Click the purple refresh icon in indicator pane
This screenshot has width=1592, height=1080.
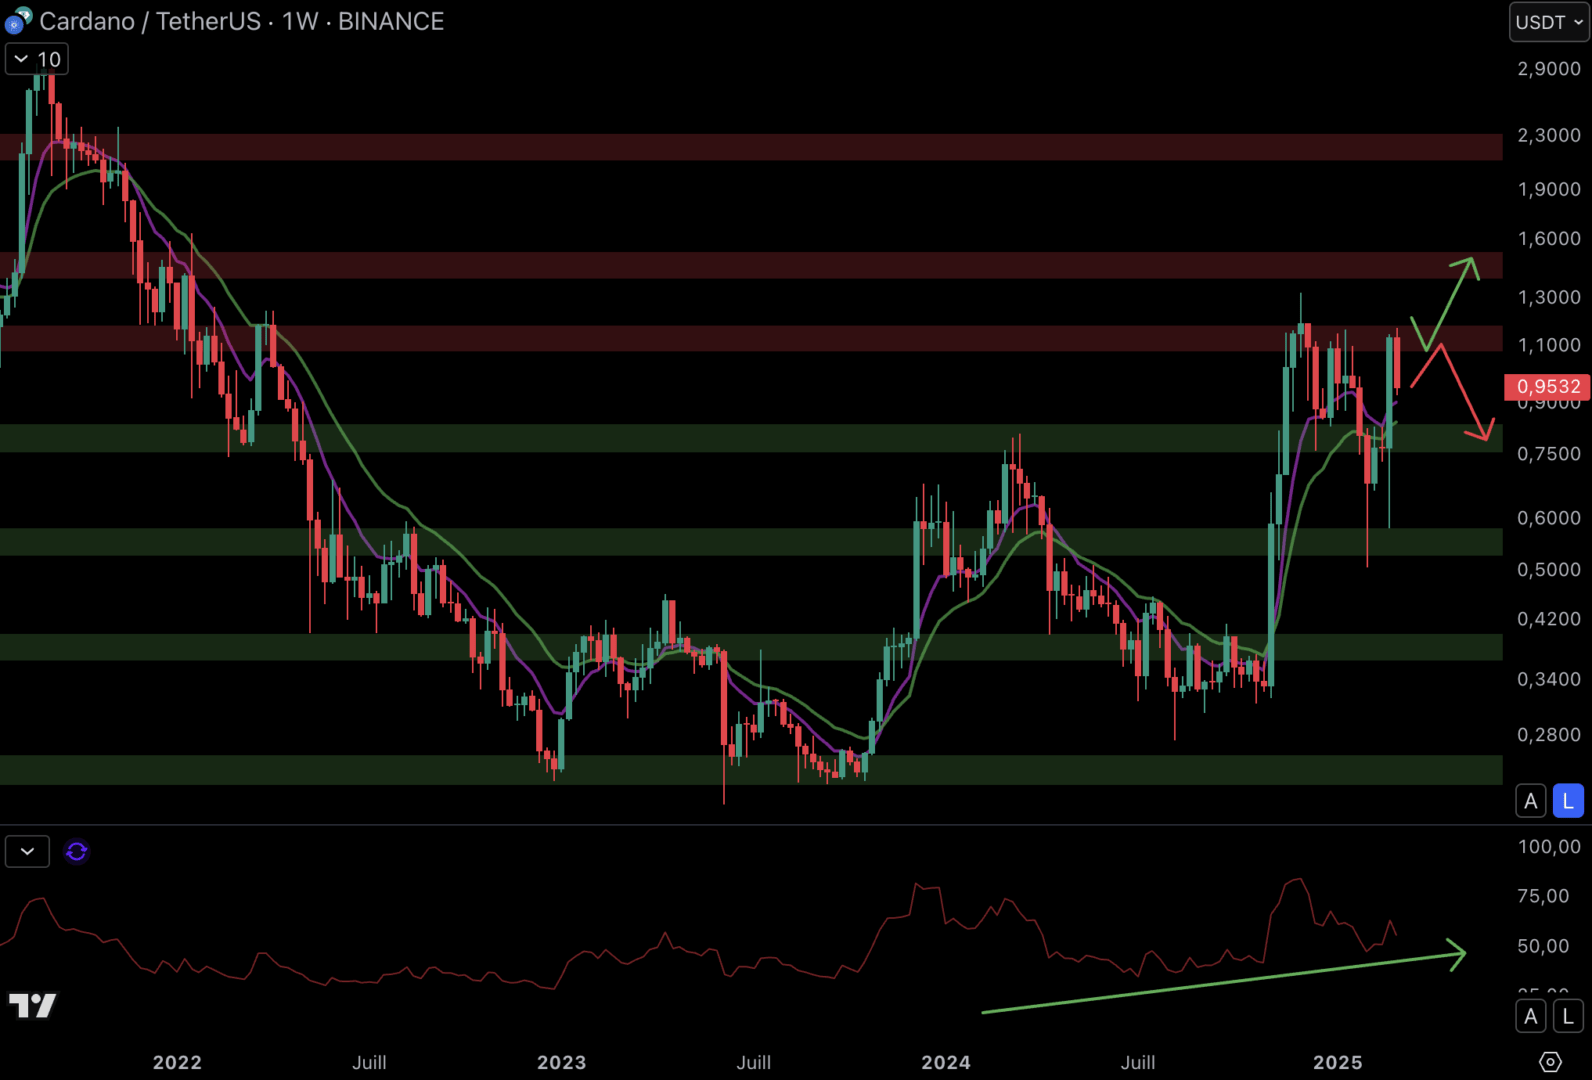[76, 852]
